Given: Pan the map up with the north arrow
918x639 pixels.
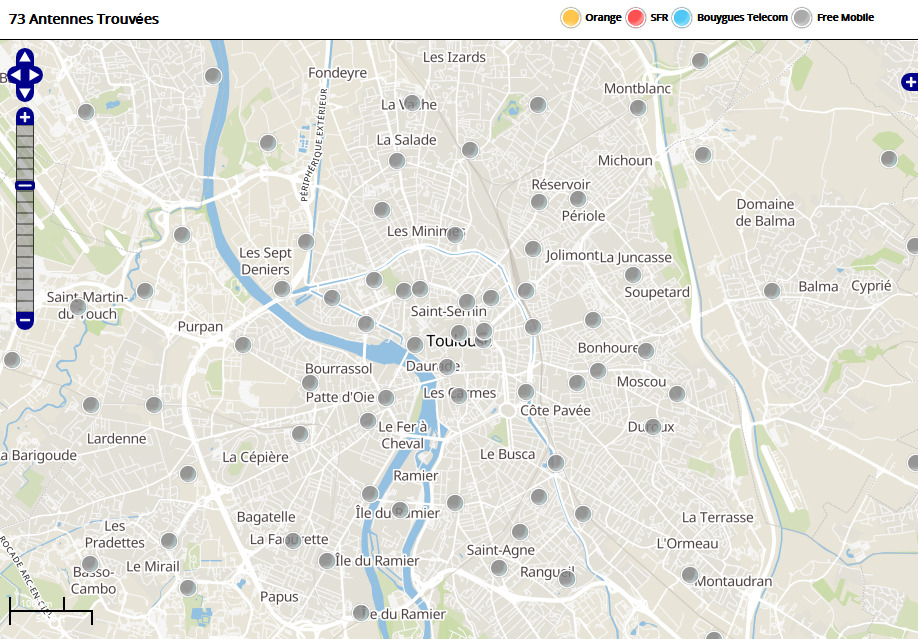Looking at the screenshot, I should pos(25,57).
